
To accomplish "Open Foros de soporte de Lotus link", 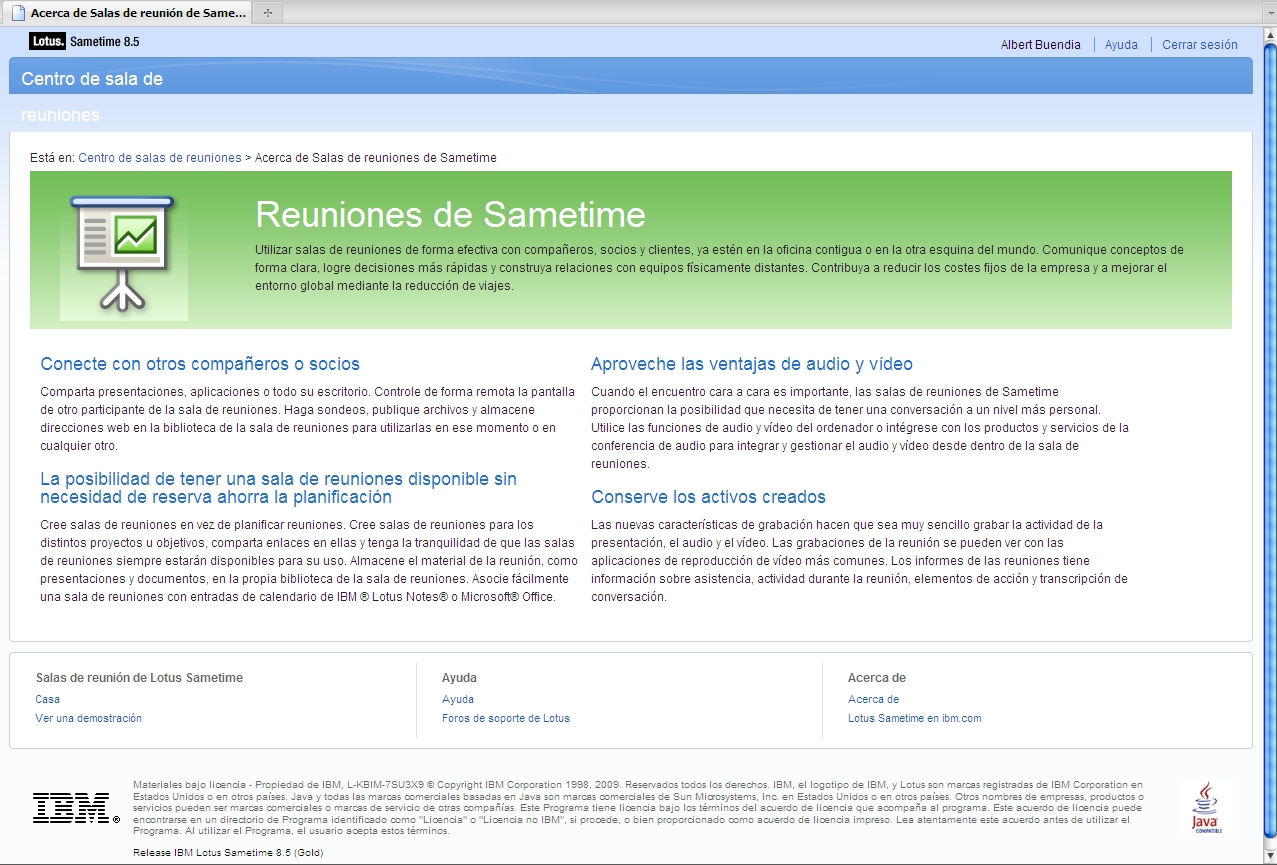I will pyautogui.click(x=506, y=718).
